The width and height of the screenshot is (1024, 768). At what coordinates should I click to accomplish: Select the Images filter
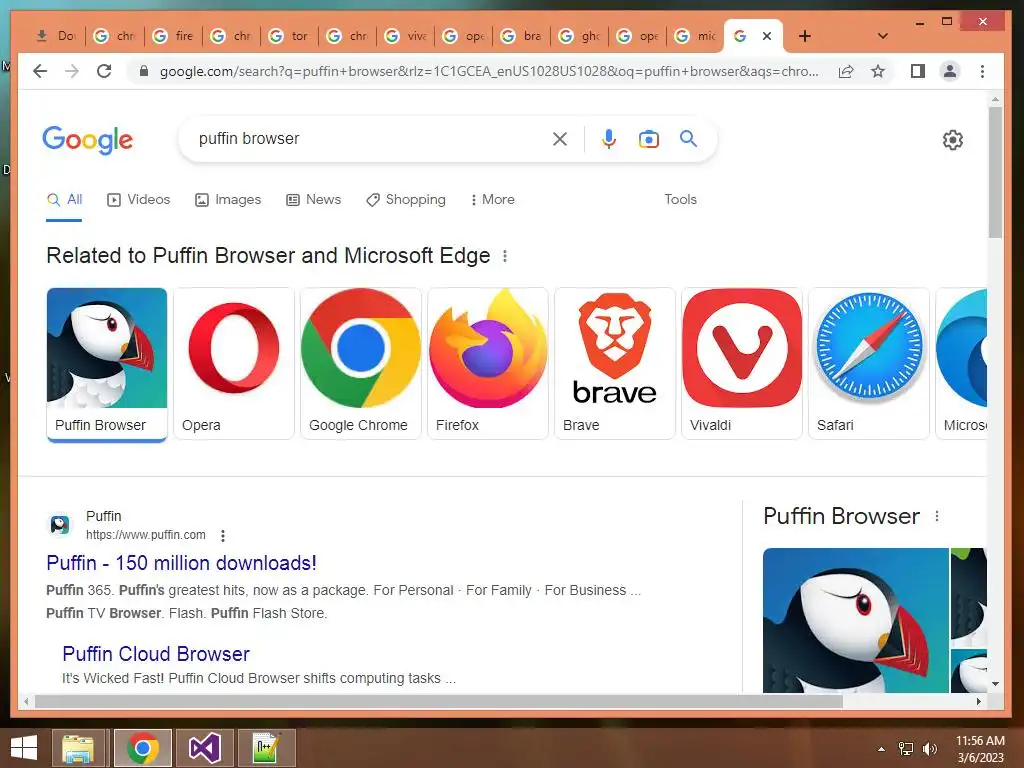tap(228, 199)
